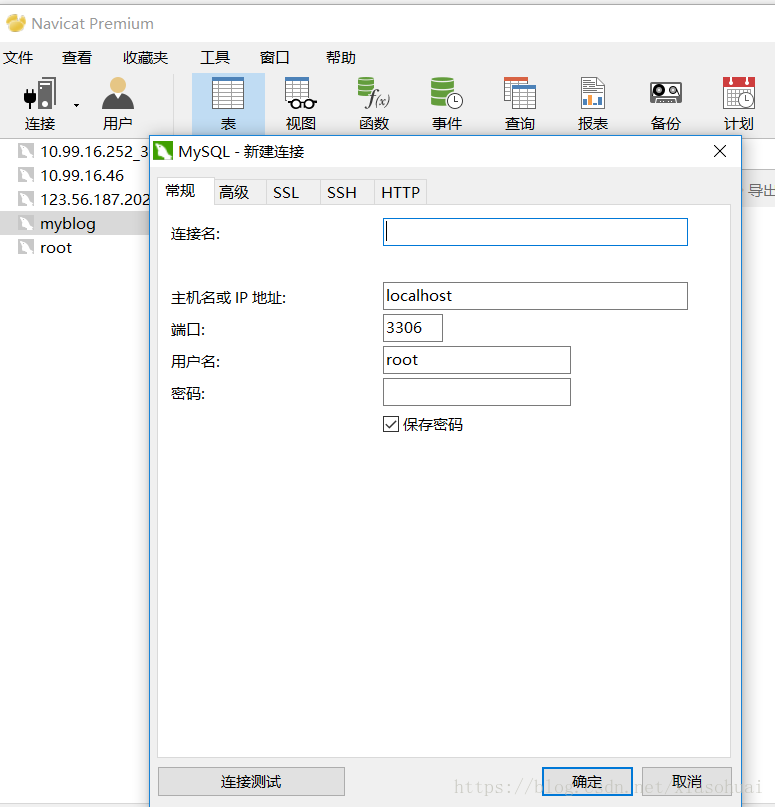This screenshot has width=775, height=807.
Task: Select connection 10.99.16.46 in tree
Action: pyautogui.click(x=82, y=176)
